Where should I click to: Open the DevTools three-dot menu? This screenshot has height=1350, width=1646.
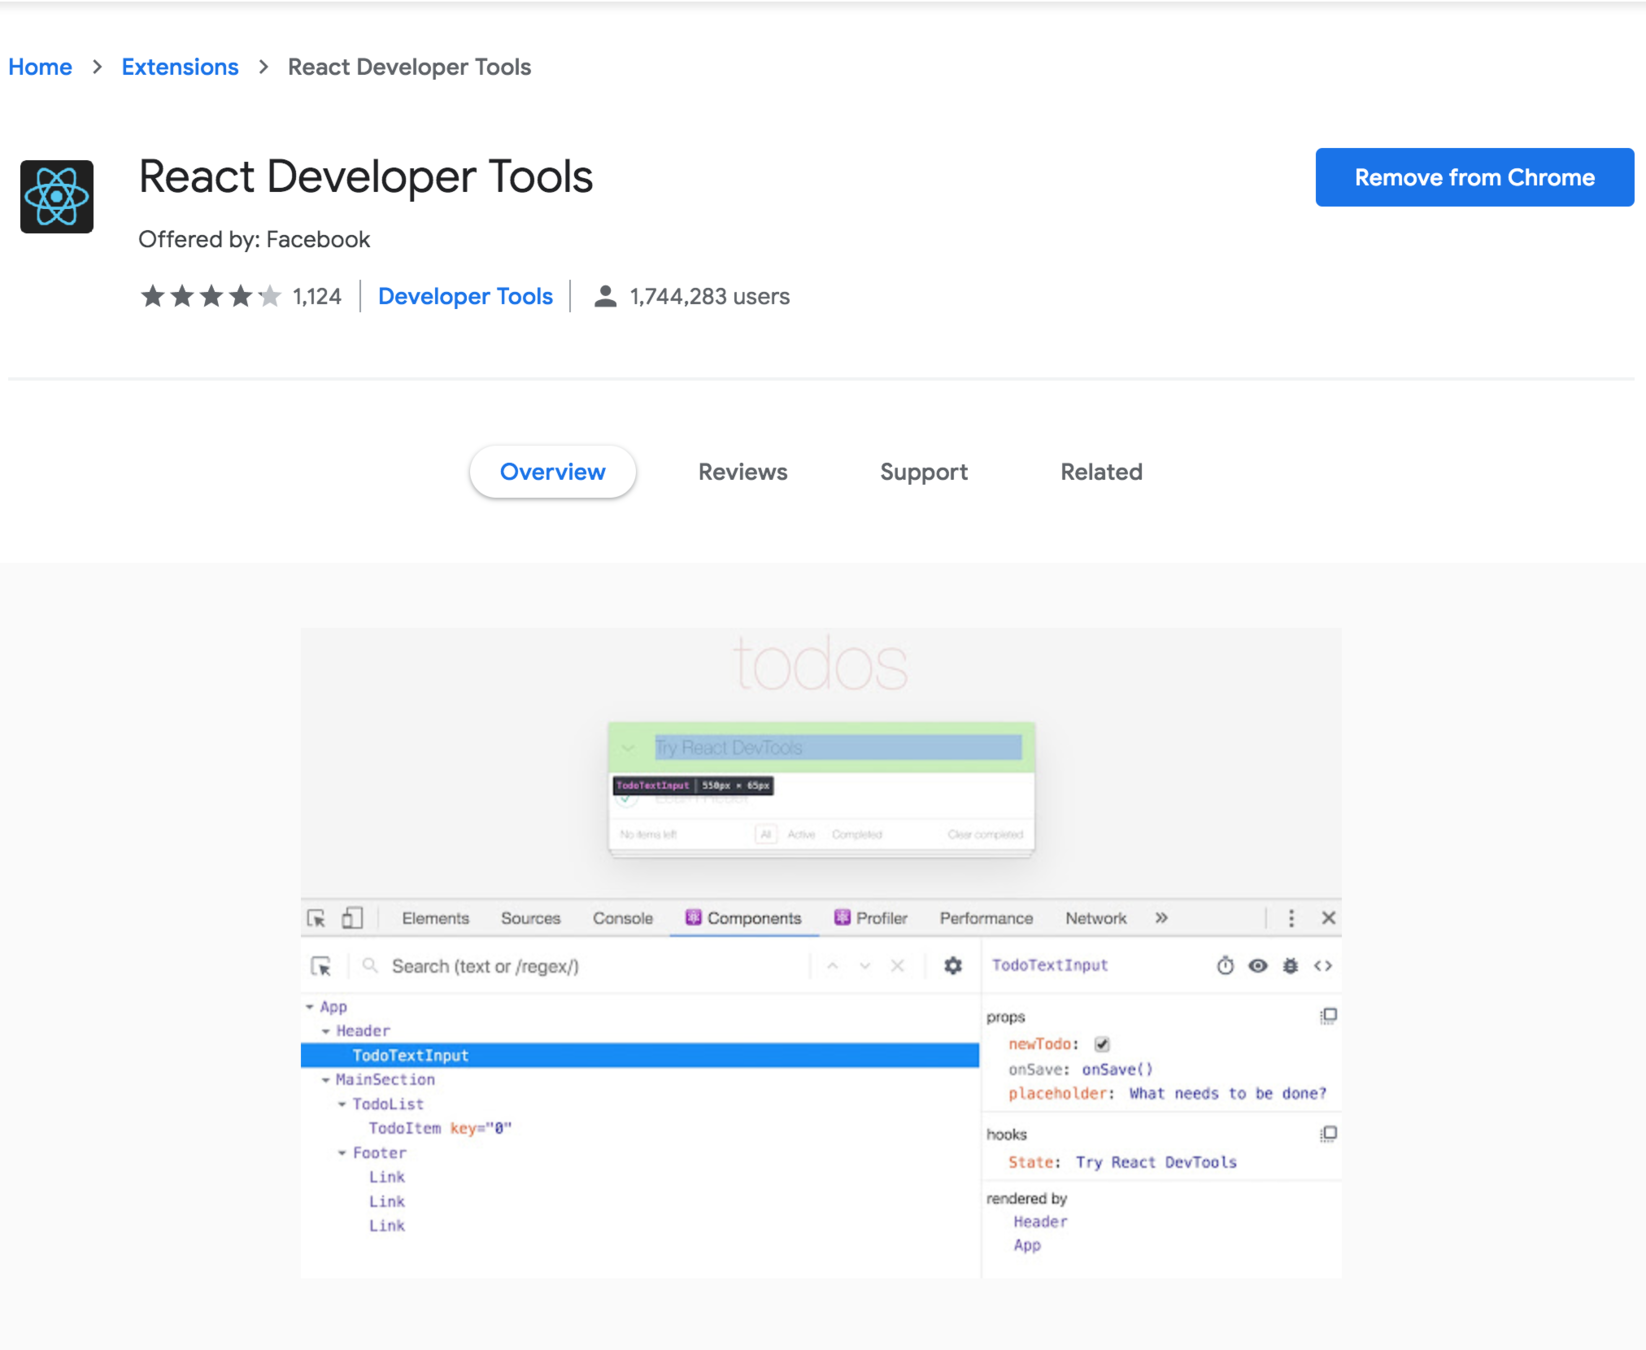point(1291,918)
